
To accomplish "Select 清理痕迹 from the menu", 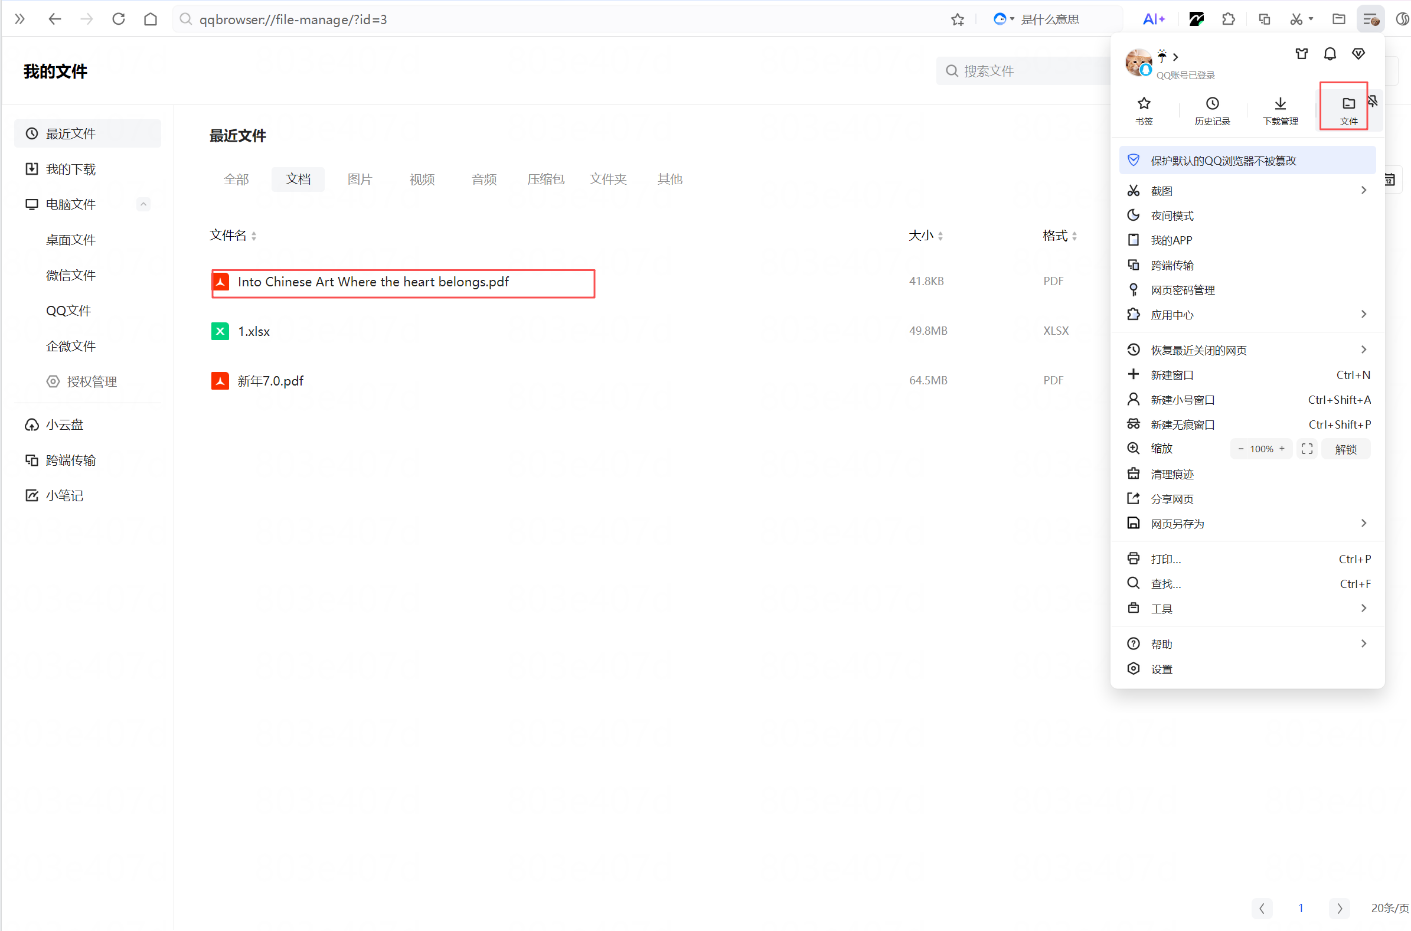I will (x=1172, y=475).
